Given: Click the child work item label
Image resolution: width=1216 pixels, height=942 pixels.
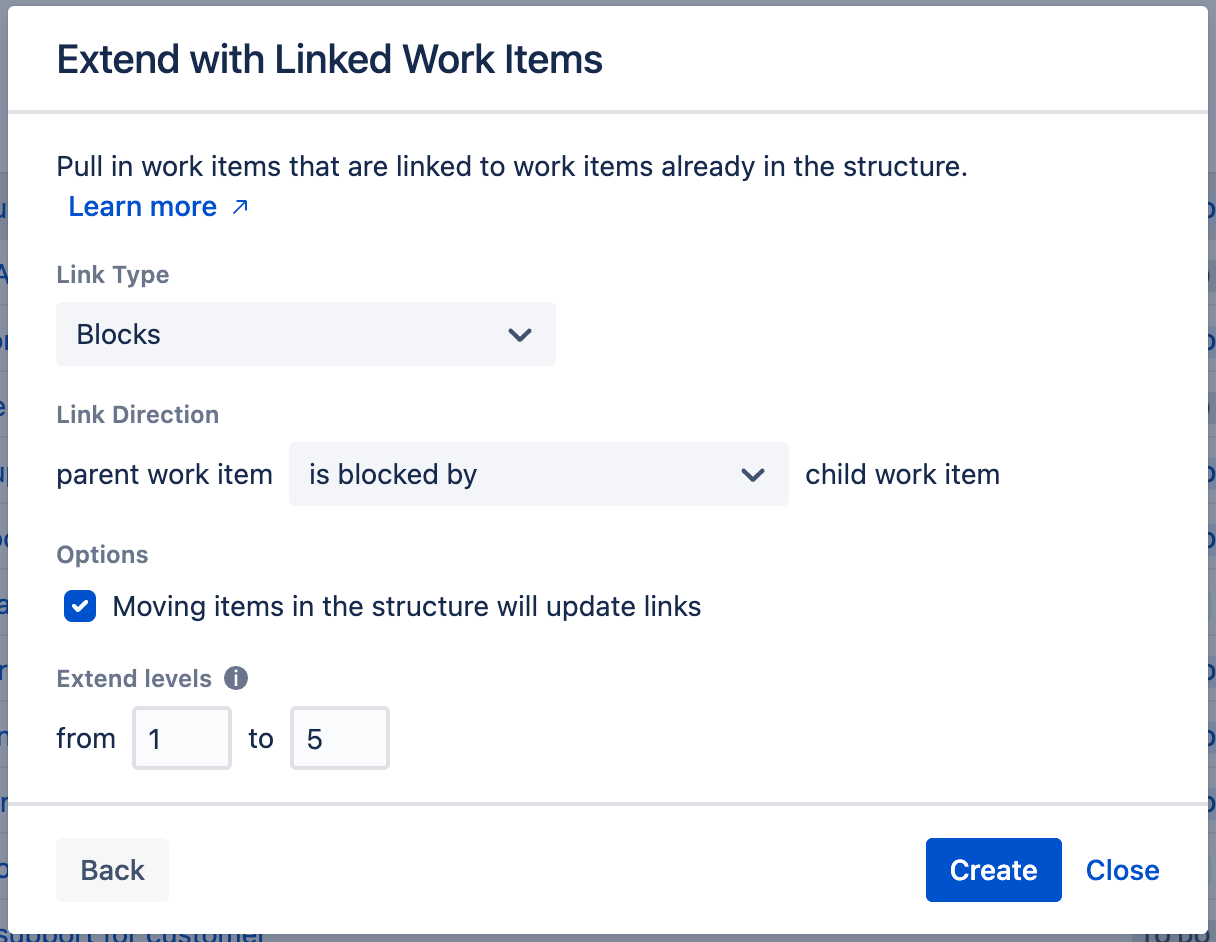Looking at the screenshot, I should point(901,474).
